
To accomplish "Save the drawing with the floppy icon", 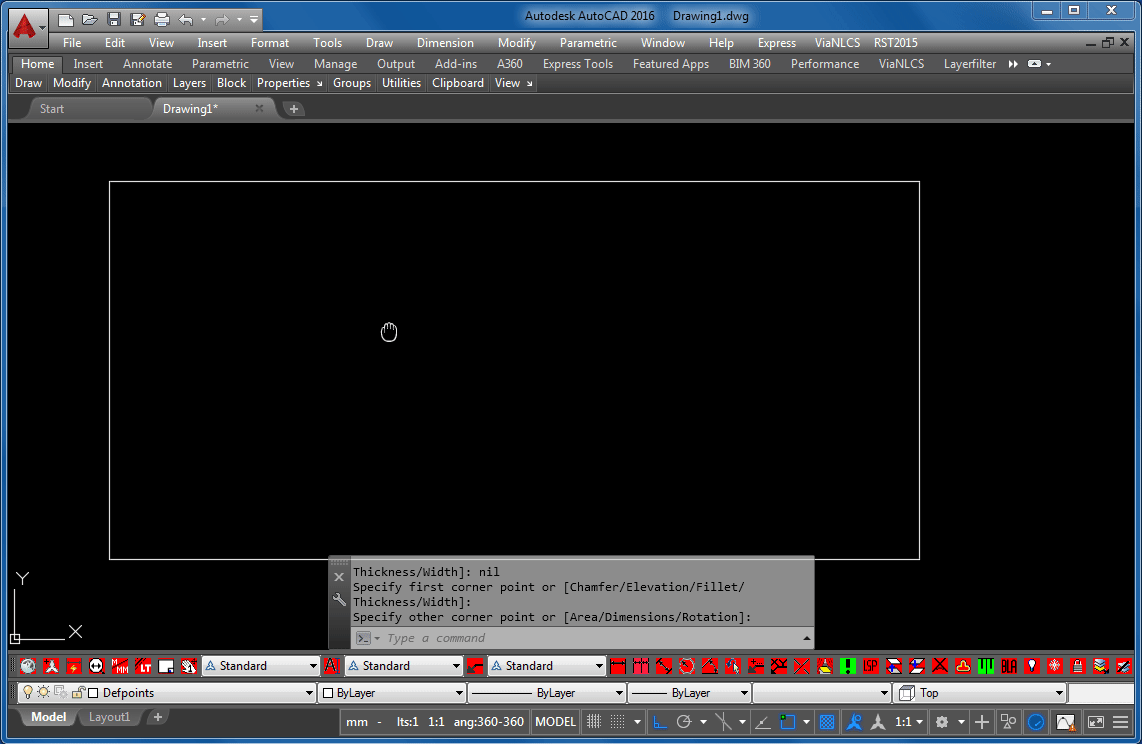I will click(x=114, y=20).
